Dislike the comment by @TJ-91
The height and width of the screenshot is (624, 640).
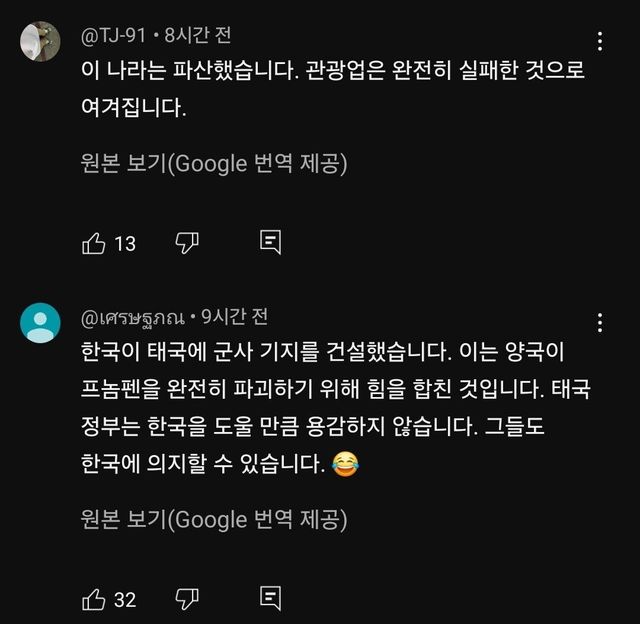[x=187, y=243]
